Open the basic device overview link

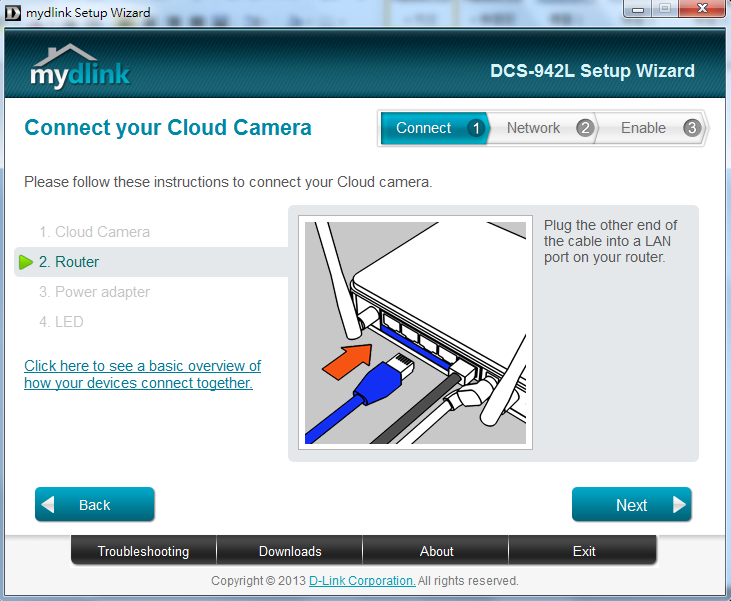coord(142,374)
